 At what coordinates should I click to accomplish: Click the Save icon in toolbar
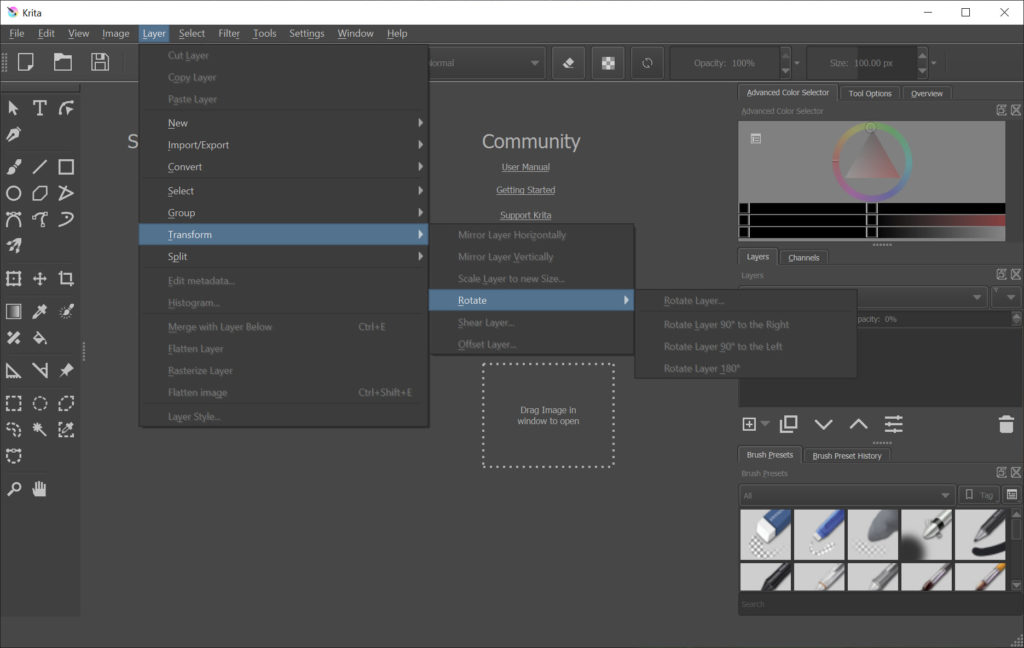(100, 62)
